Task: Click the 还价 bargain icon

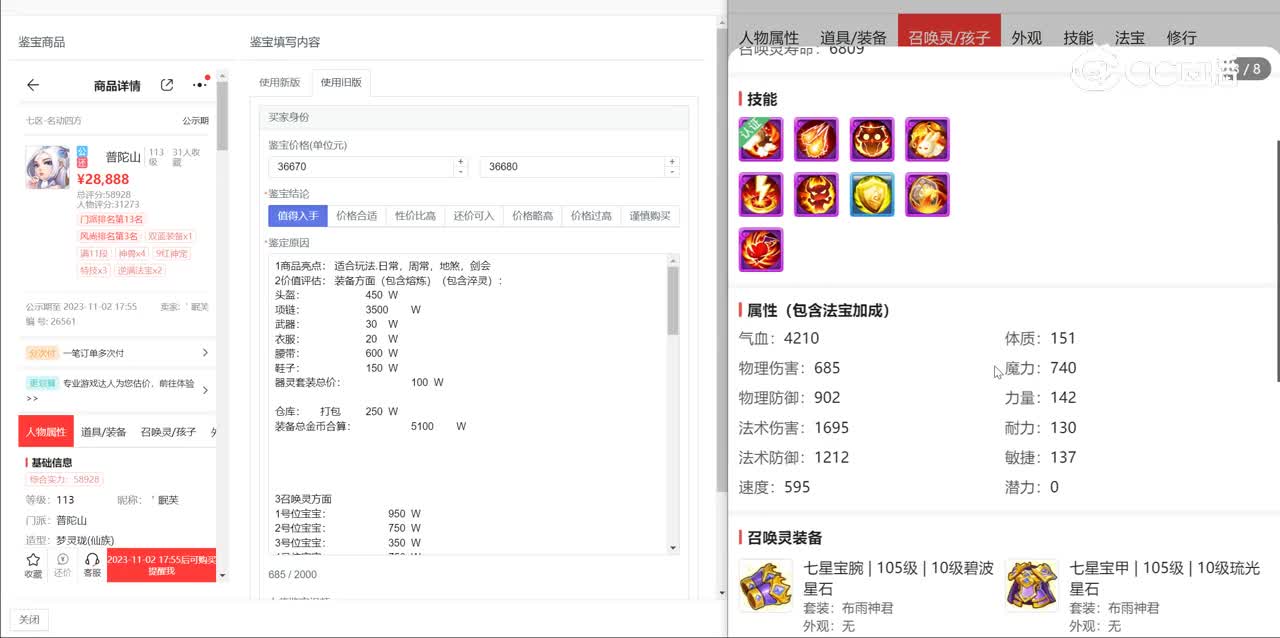Action: coord(62,566)
